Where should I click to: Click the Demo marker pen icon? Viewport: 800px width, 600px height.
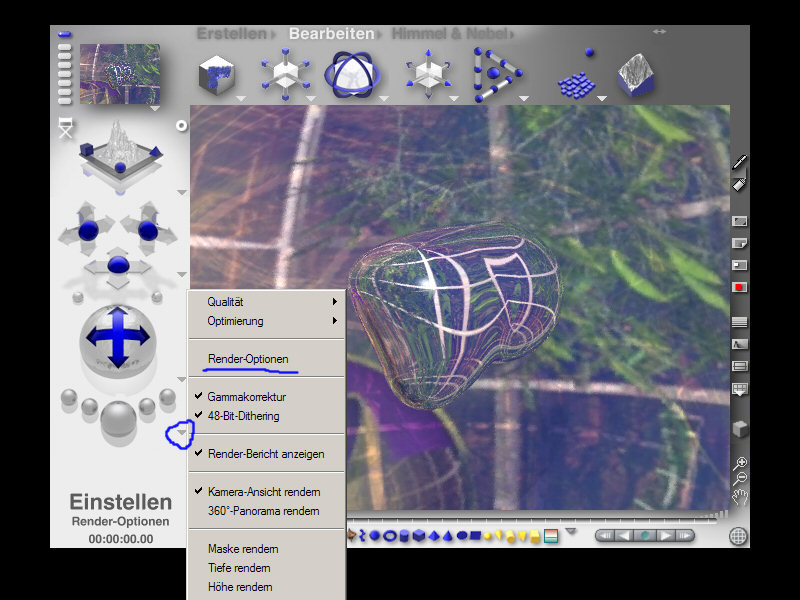(739, 162)
